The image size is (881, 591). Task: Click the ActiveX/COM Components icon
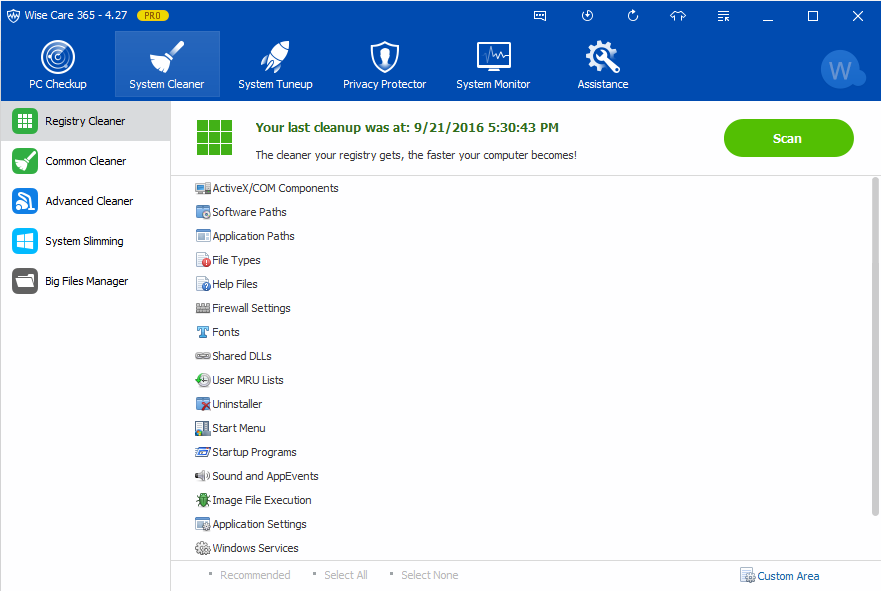(x=203, y=188)
